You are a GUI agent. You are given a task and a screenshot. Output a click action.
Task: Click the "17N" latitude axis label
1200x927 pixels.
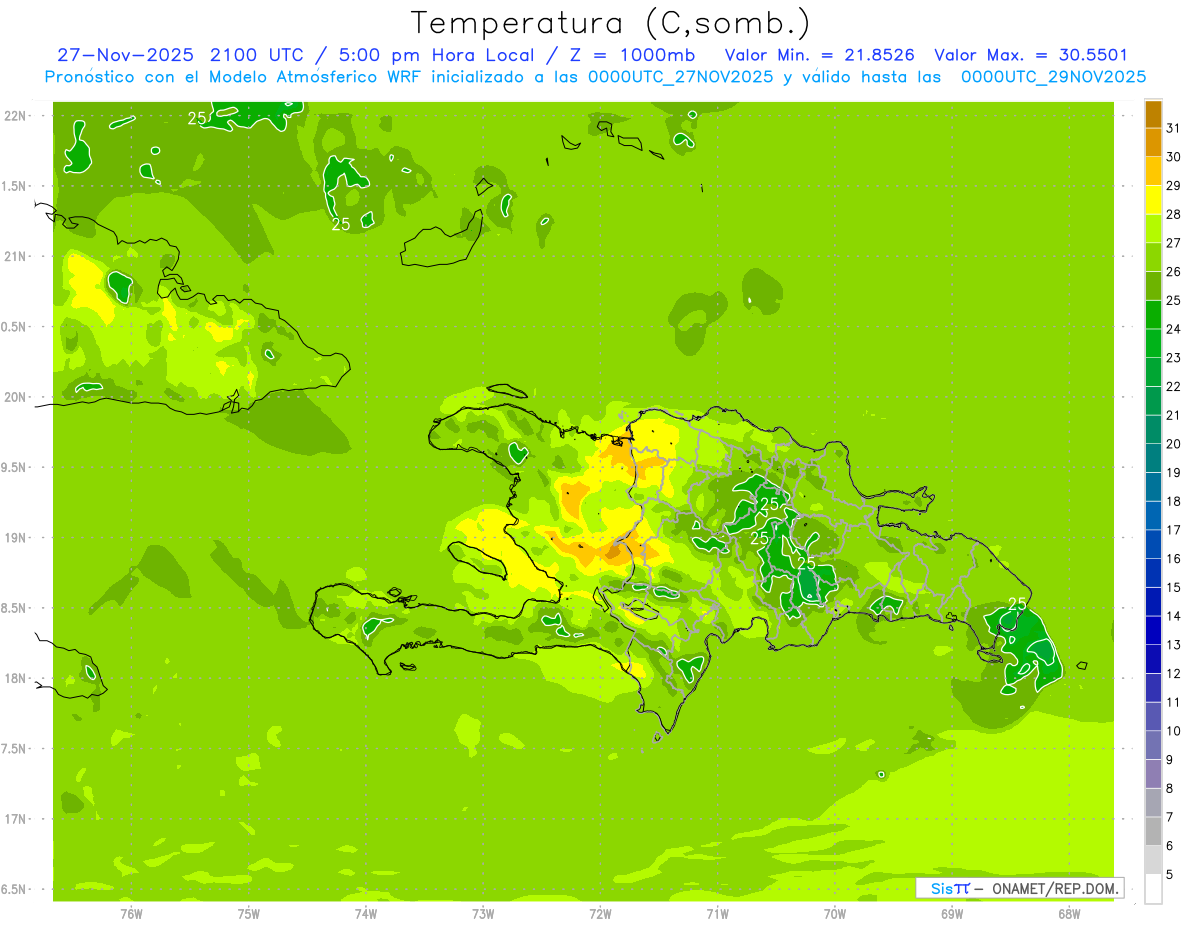(16, 819)
